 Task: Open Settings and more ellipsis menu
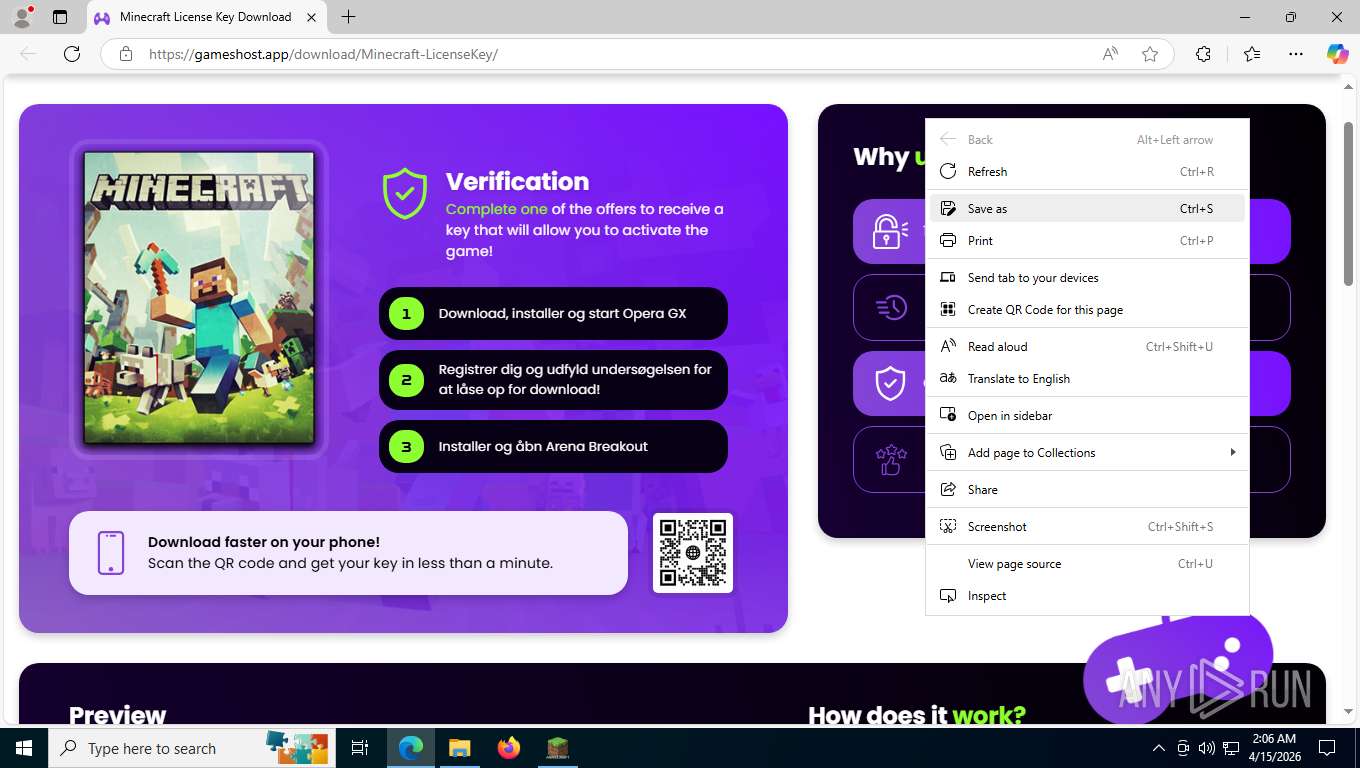click(1296, 54)
